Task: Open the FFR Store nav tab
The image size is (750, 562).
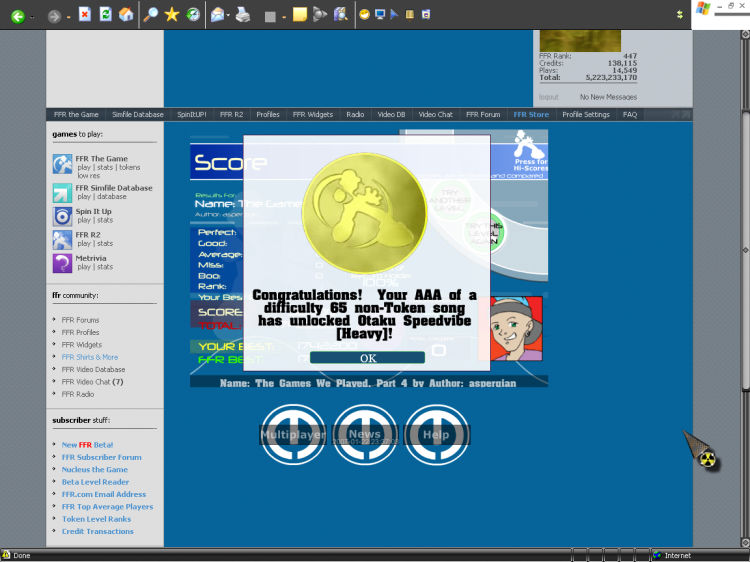Action: point(531,115)
